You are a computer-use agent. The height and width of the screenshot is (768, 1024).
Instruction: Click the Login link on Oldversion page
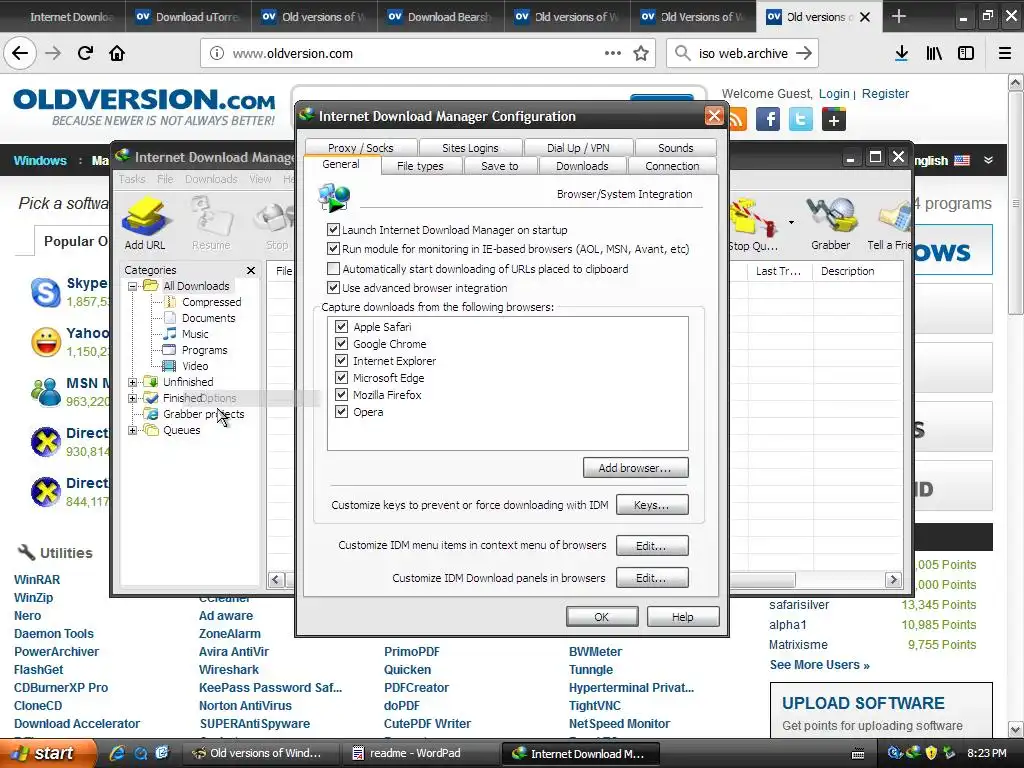[x=834, y=93]
